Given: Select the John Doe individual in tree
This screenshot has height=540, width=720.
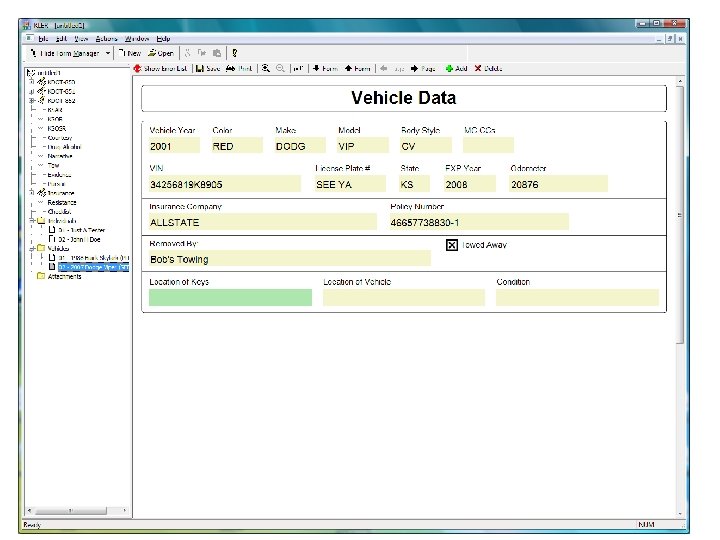Looking at the screenshot, I should (x=79, y=239).
